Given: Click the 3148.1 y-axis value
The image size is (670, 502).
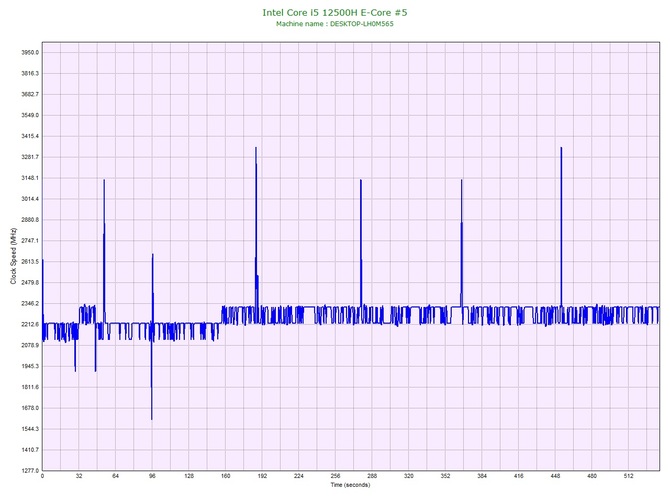Looking at the screenshot, I should [x=30, y=178].
